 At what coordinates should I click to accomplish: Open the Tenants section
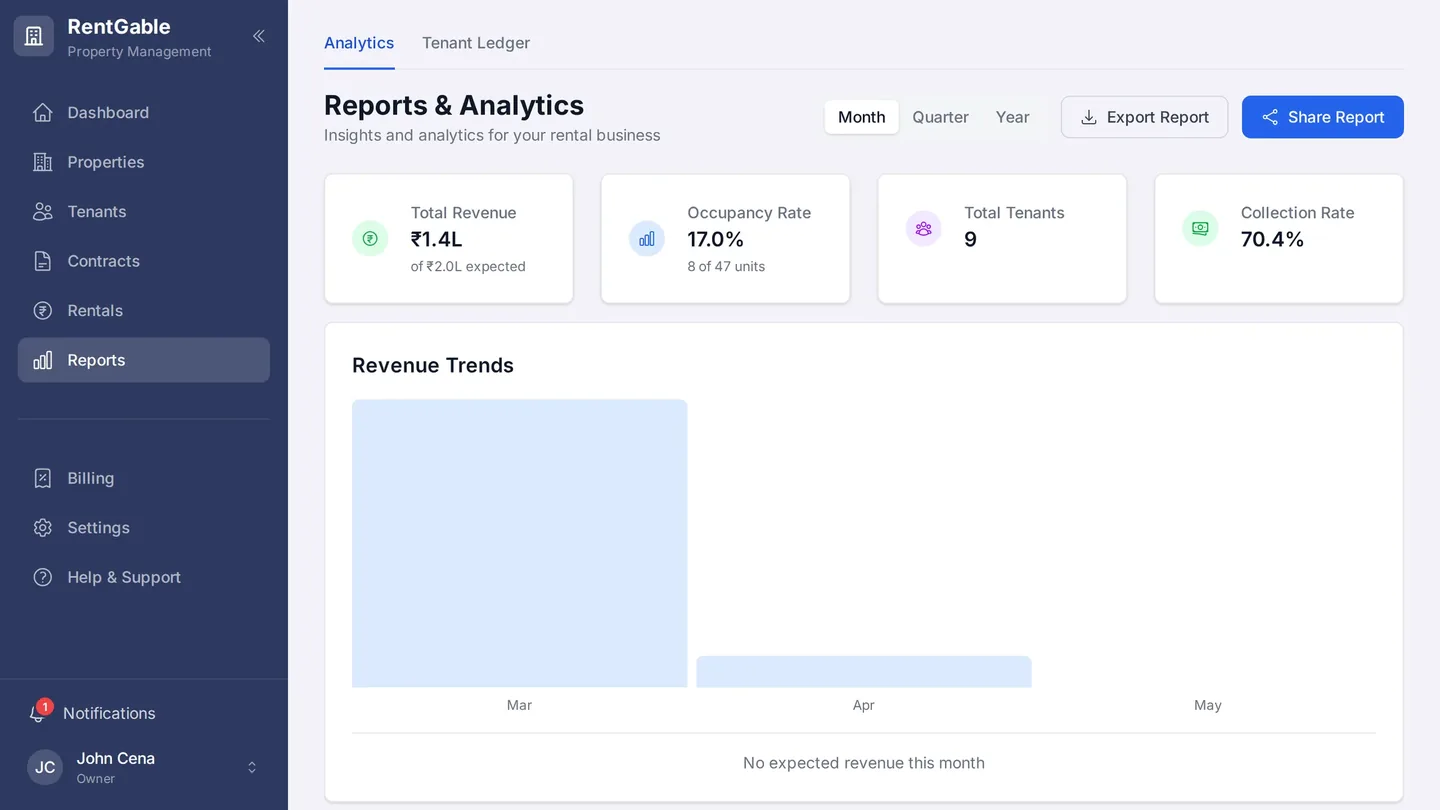click(144, 211)
